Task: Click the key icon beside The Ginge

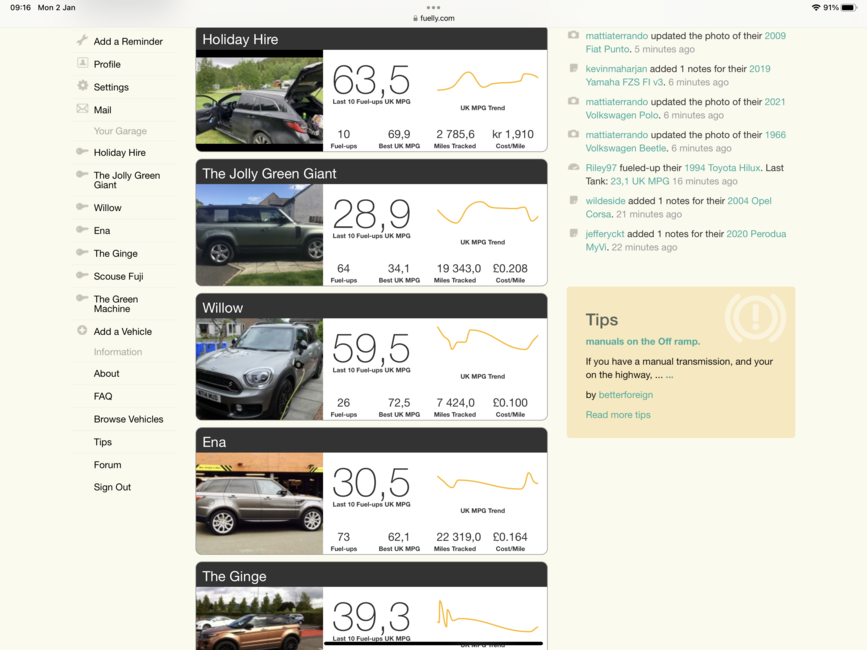Action: point(82,253)
